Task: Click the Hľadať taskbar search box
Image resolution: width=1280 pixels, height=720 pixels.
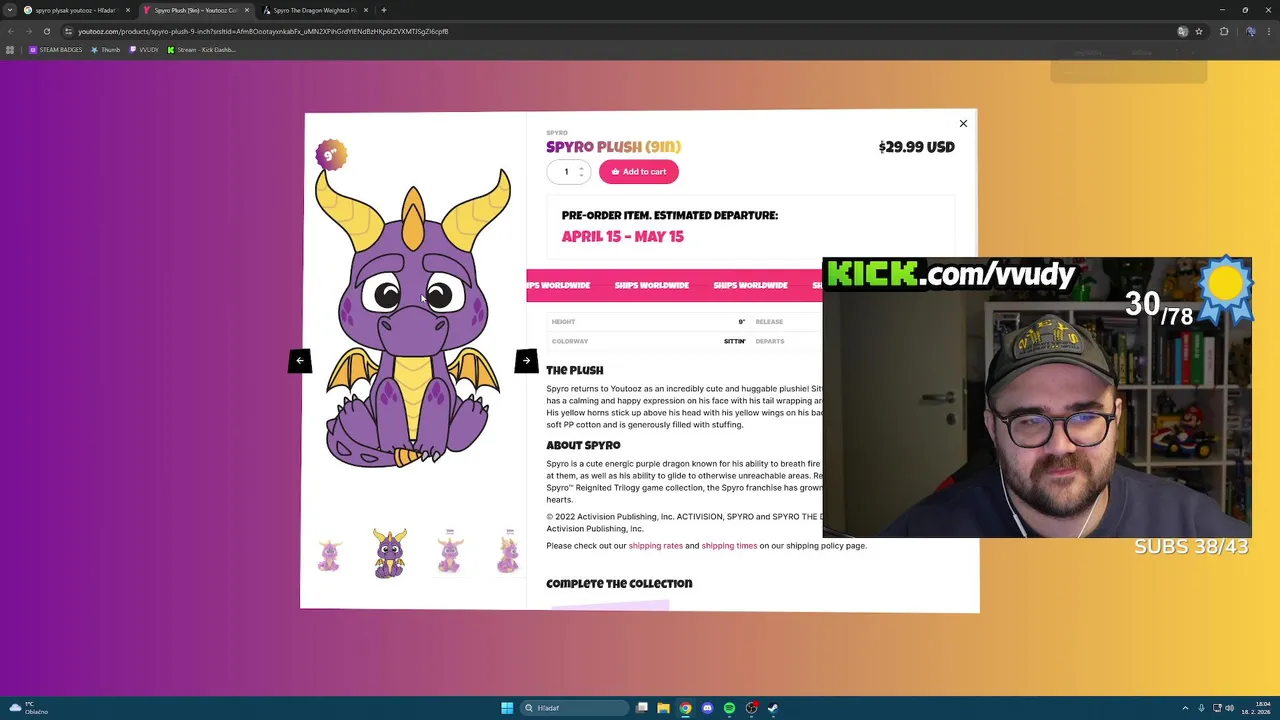Action: tap(573, 708)
